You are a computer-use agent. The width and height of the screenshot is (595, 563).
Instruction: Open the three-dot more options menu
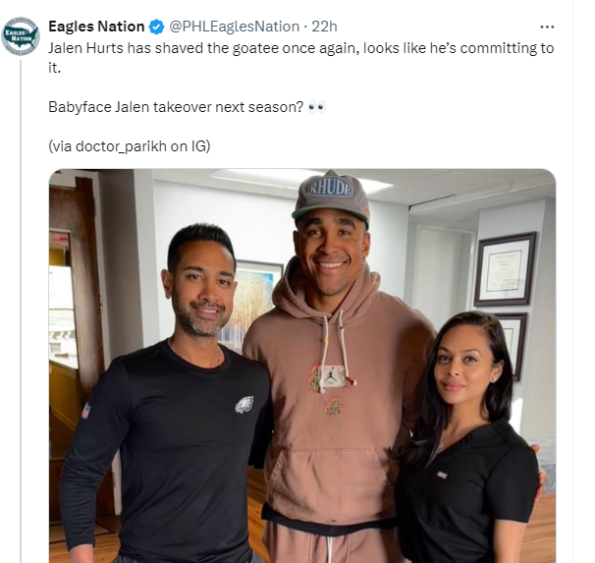547,27
